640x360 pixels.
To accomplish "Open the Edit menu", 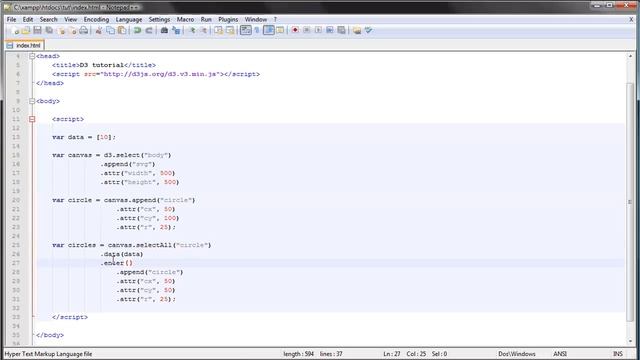I will click(x=28, y=20).
